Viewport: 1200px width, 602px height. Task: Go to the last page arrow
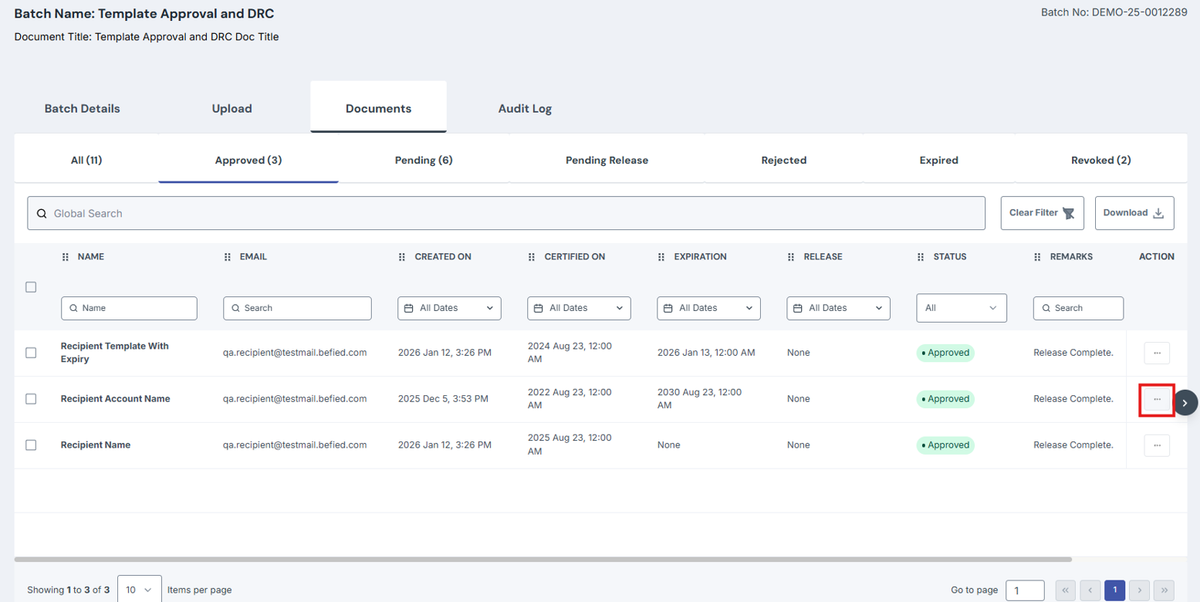pyautogui.click(x=1163, y=590)
